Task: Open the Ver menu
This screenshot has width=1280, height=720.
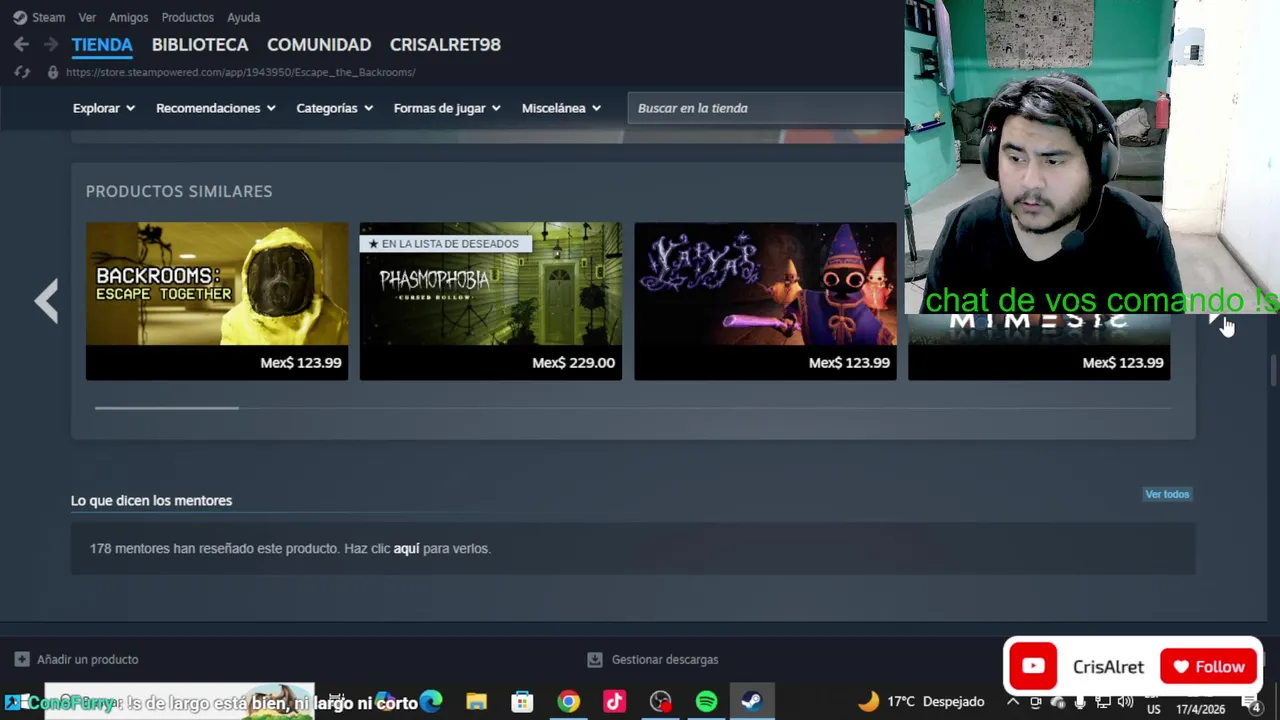Action: pos(87,17)
